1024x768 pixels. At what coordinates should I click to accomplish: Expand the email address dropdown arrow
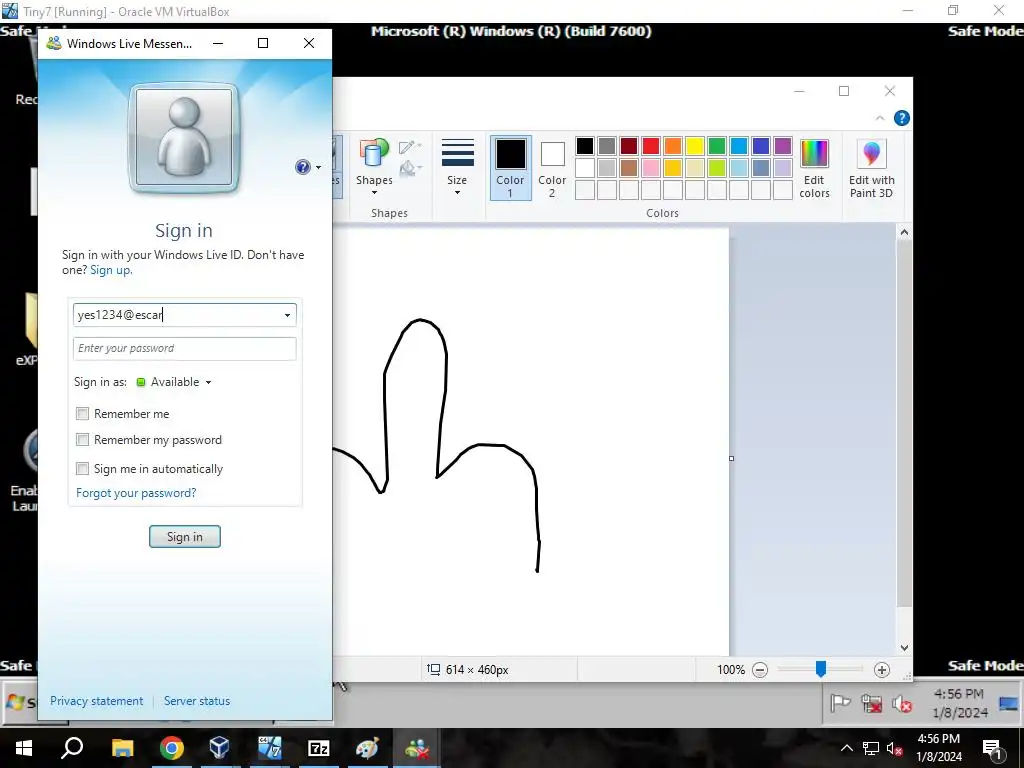point(287,315)
